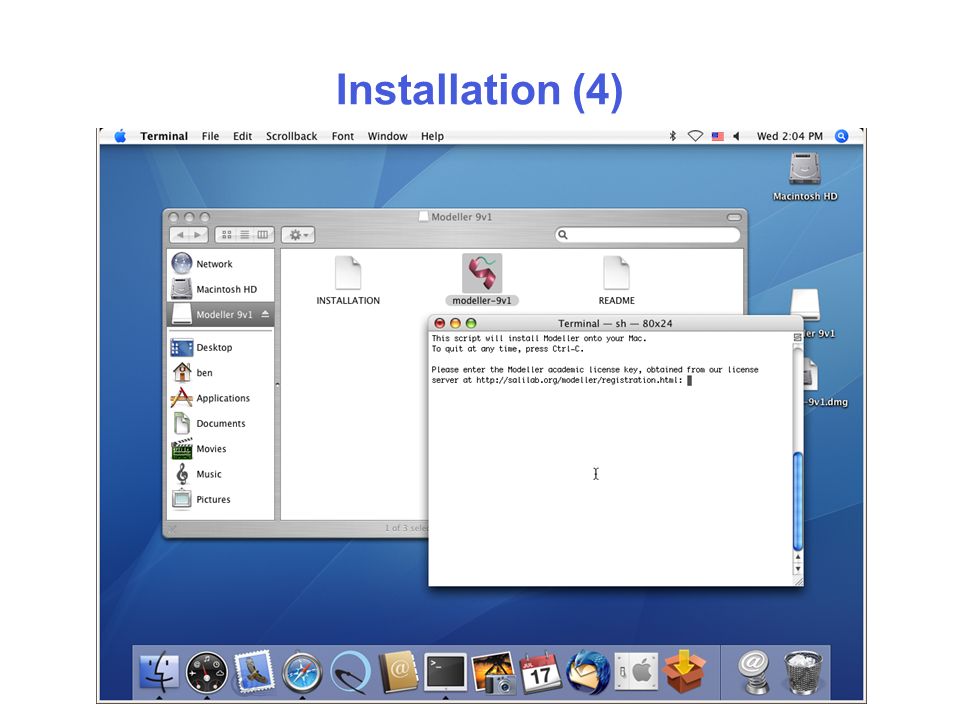
Task: Minimize the Terminal window
Action: (455, 323)
